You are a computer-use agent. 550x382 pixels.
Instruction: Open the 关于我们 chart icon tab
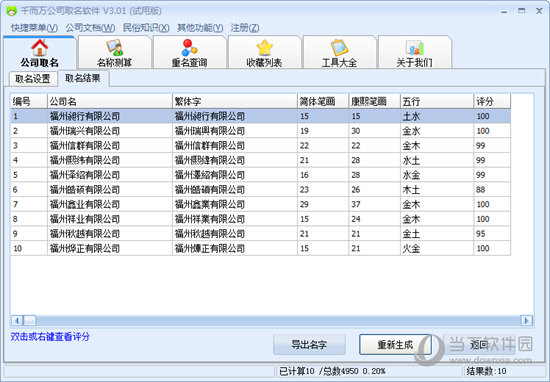414,53
